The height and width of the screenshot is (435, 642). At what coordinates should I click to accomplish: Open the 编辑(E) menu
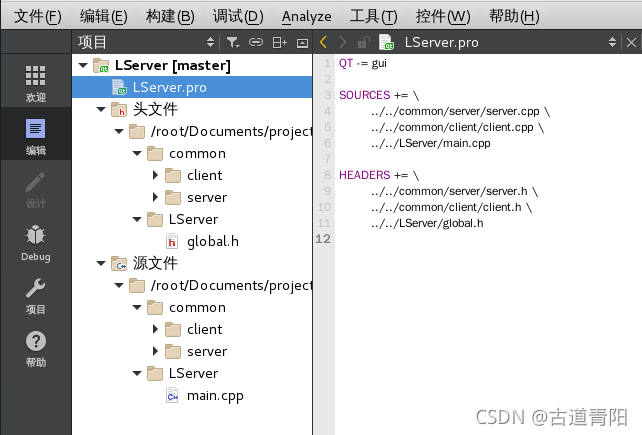[x=104, y=16]
